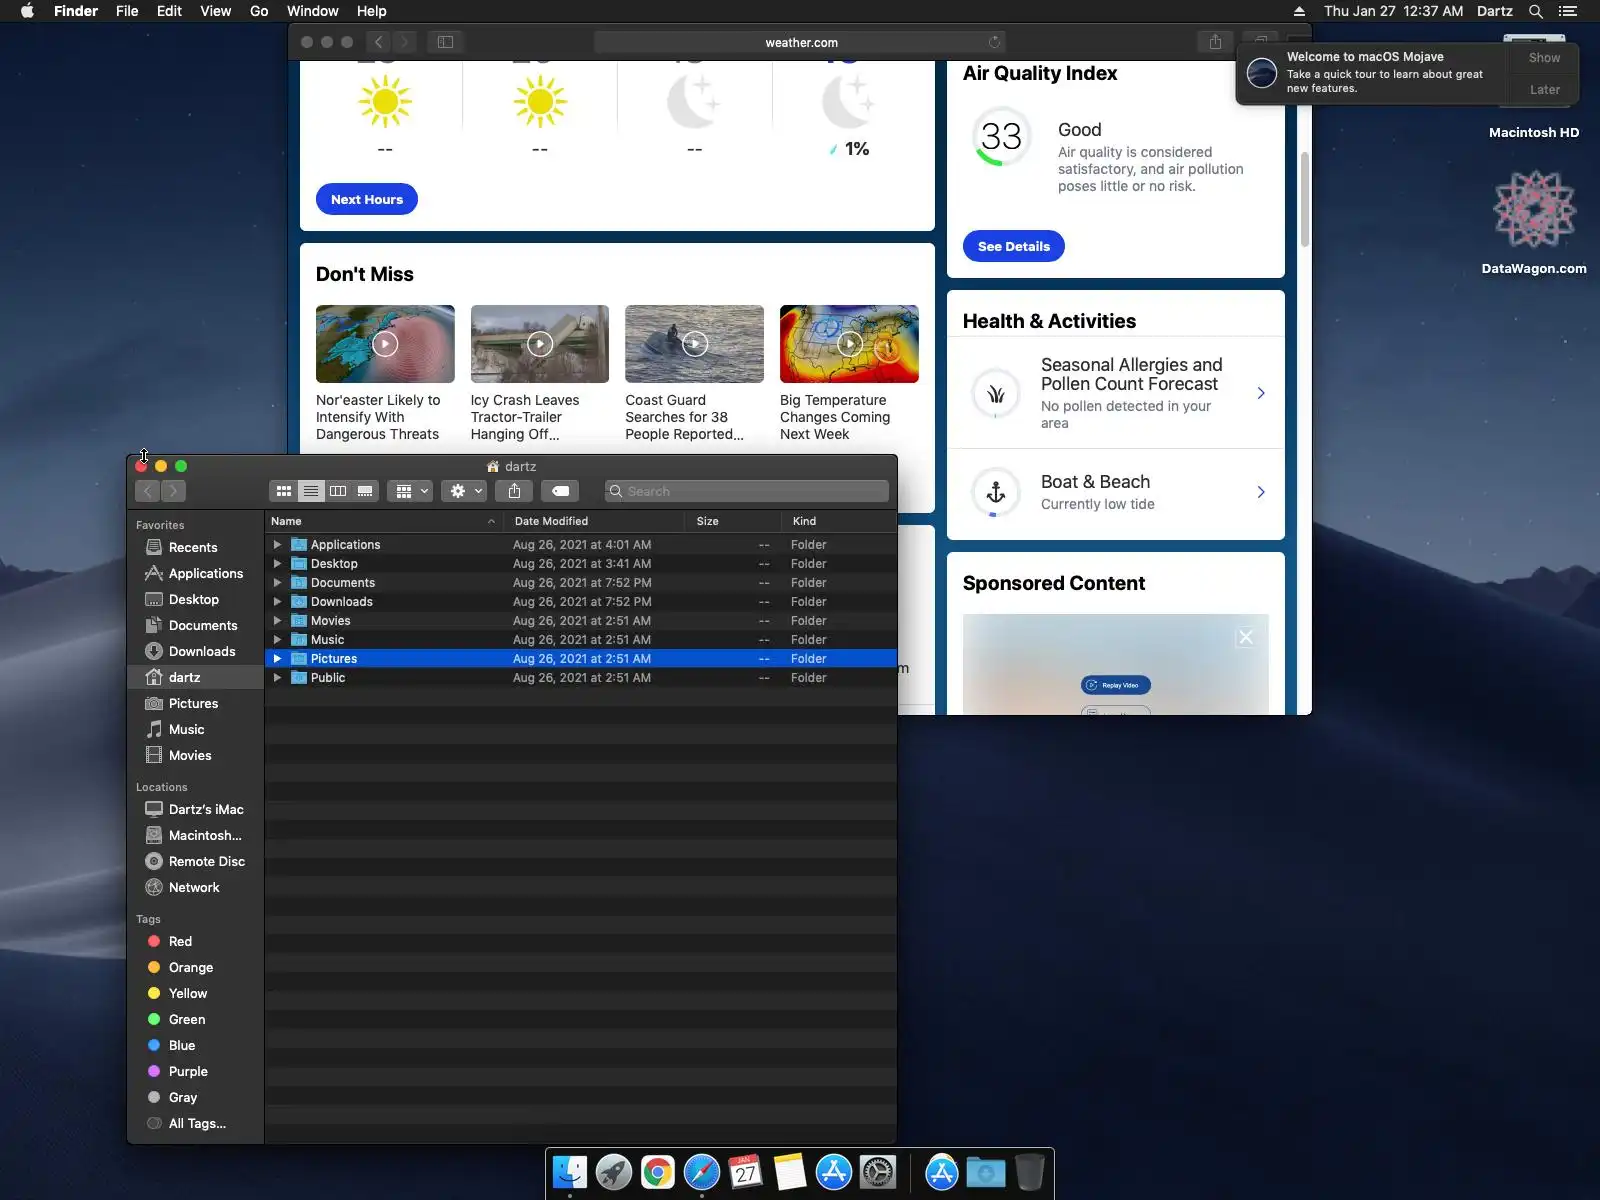Dismiss notification with Later

pos(1544,90)
